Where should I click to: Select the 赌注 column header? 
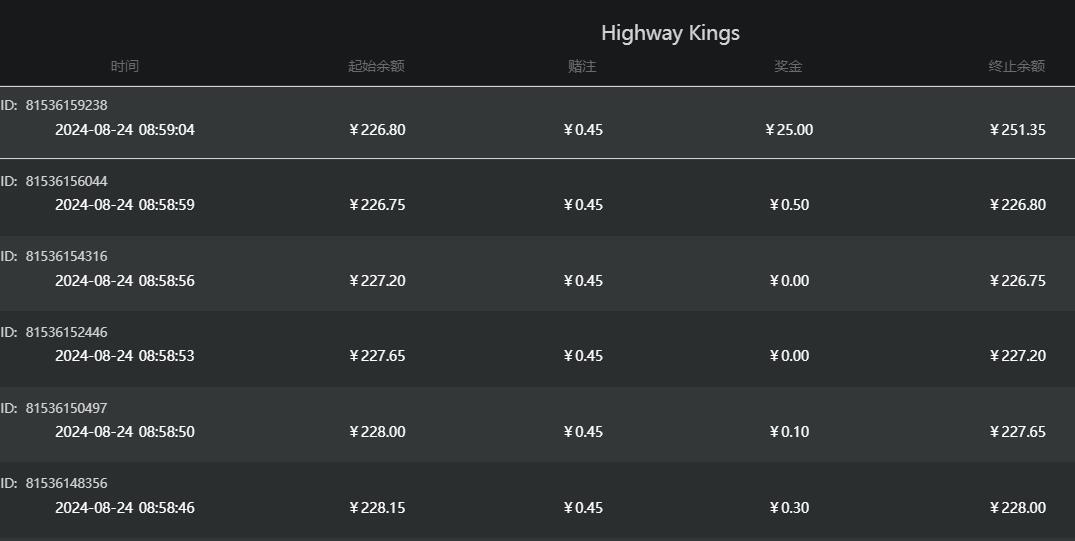(582, 66)
